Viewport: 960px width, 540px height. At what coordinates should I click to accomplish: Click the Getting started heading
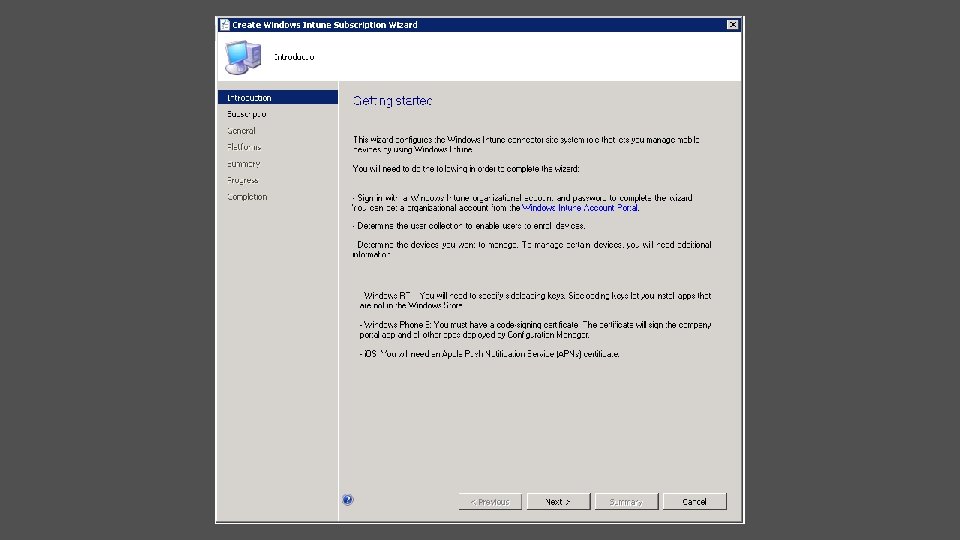[392, 100]
